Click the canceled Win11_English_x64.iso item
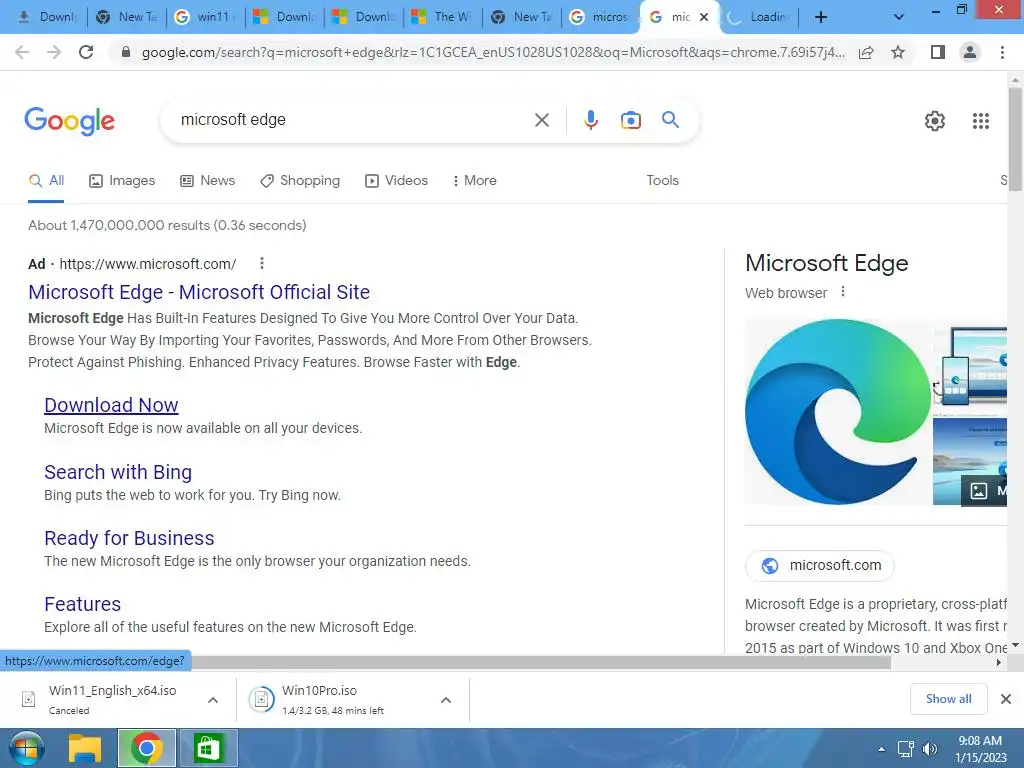The width and height of the screenshot is (1024, 768). click(104, 699)
